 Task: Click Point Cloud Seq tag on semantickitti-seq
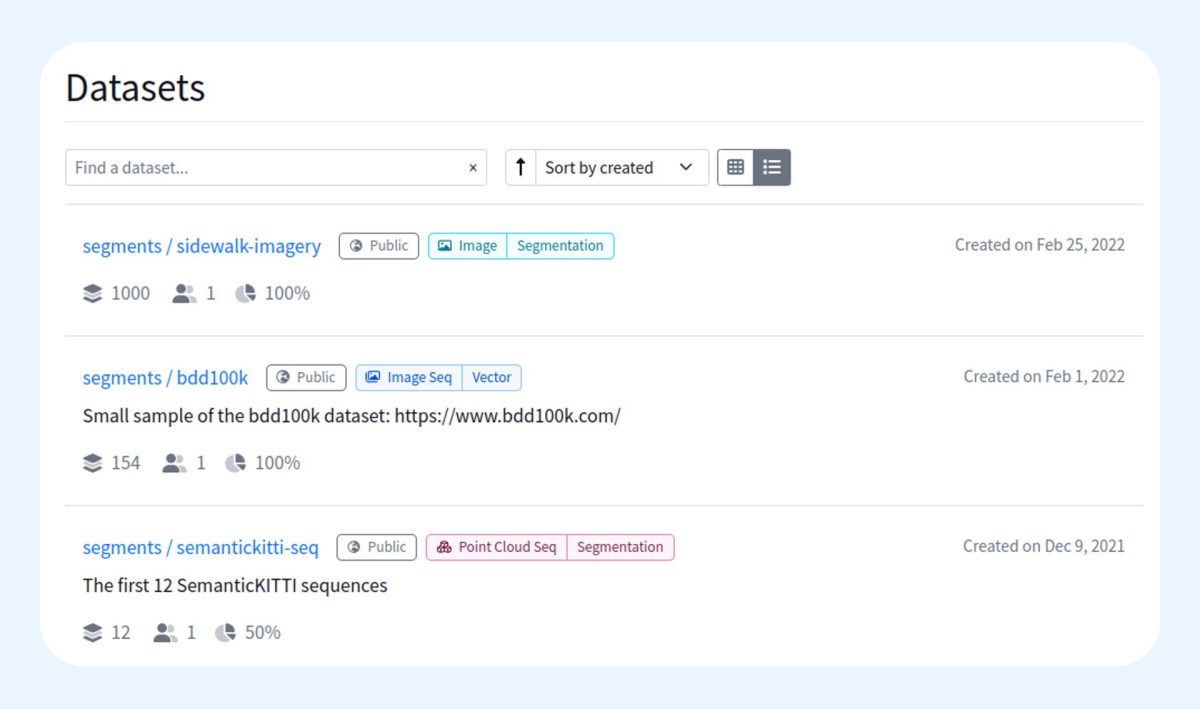click(x=497, y=547)
